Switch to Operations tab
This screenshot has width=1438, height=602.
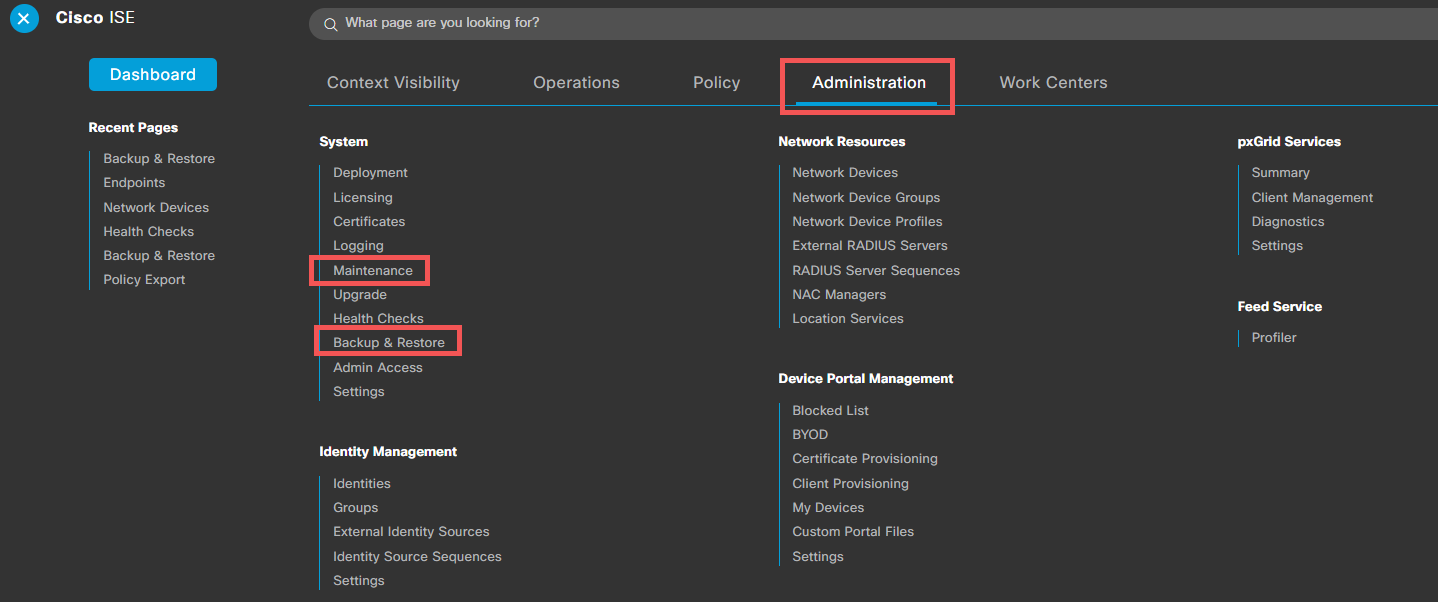tap(576, 83)
